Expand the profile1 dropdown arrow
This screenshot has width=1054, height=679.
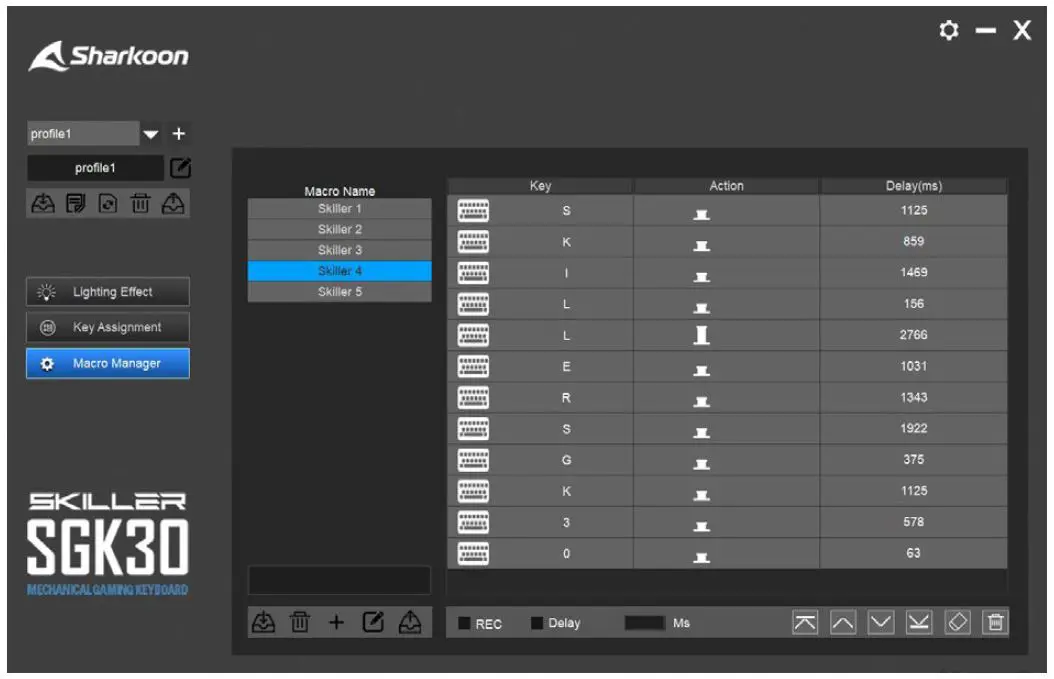(151, 134)
